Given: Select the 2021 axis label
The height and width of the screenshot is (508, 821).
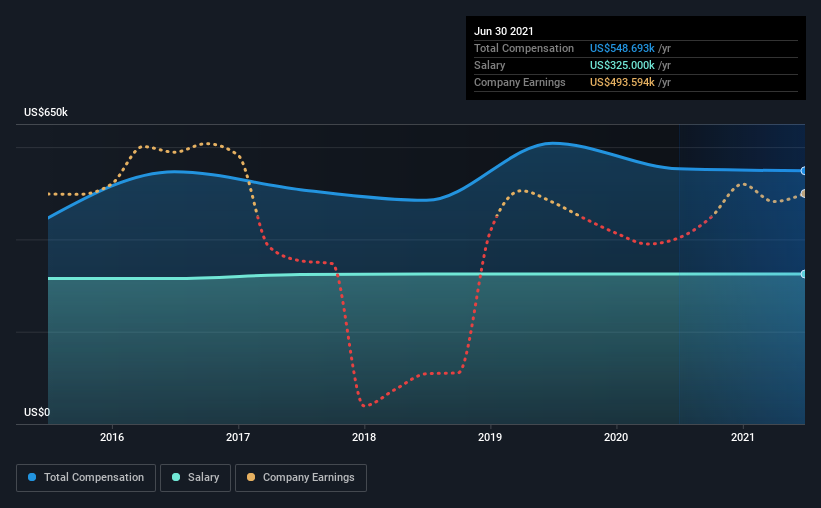Looking at the screenshot, I should 742,437.
